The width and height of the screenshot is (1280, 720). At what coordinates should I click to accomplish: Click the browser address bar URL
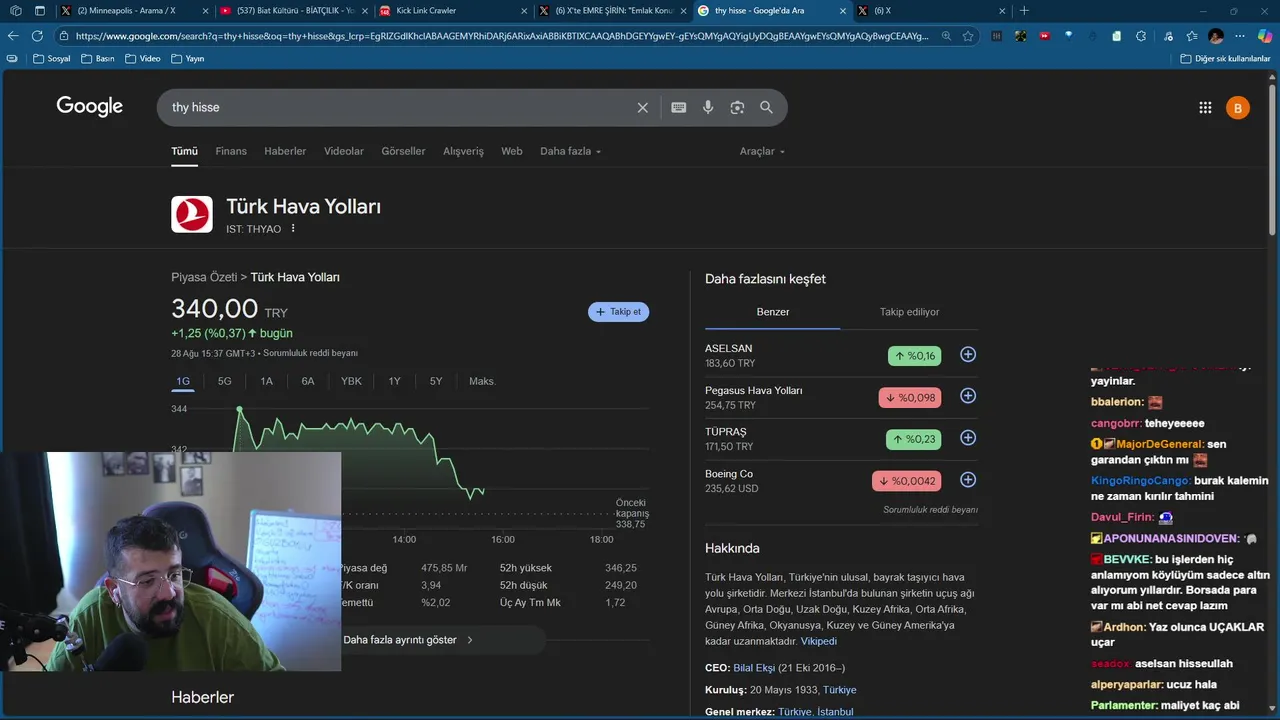[x=500, y=36]
